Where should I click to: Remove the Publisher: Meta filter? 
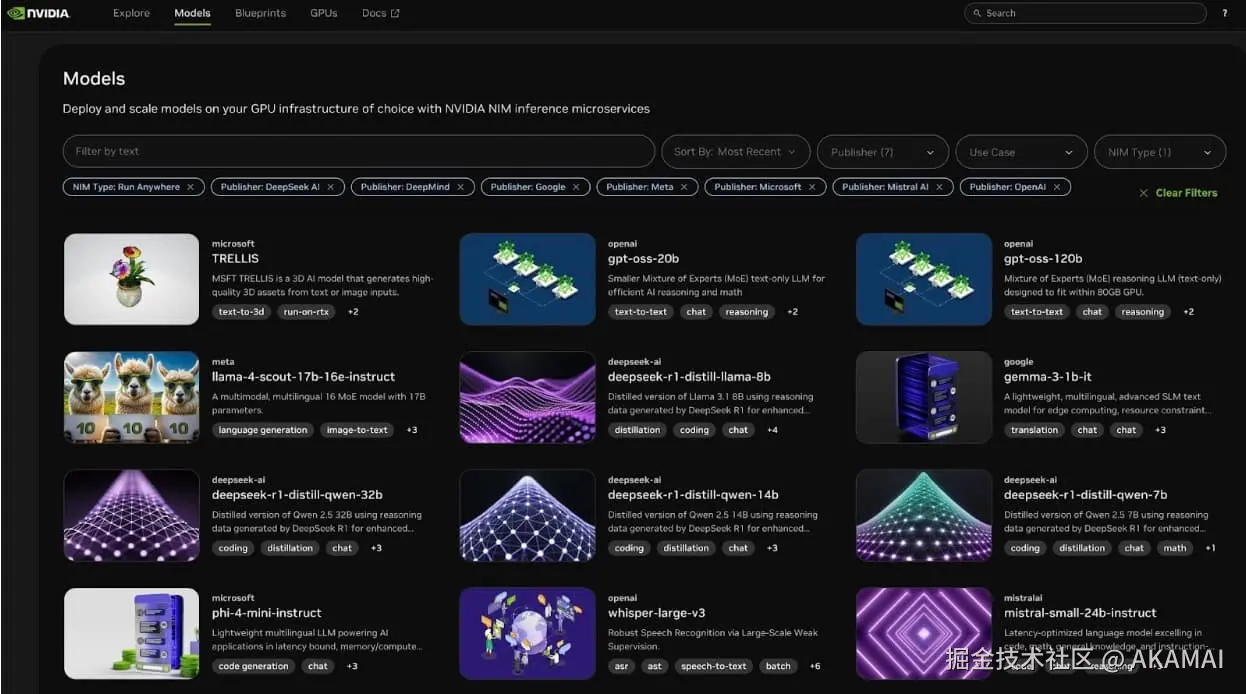click(684, 187)
